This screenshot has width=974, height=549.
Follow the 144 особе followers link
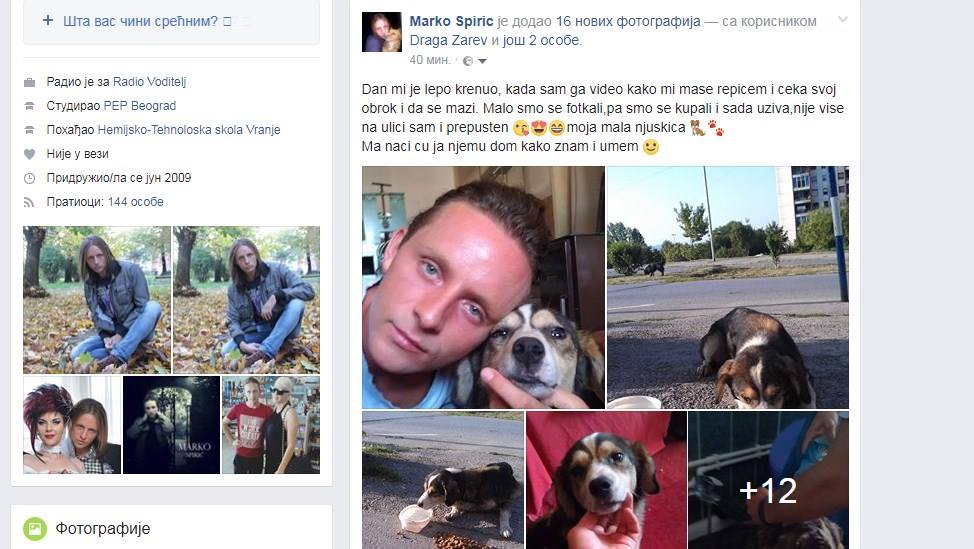[x=135, y=202]
